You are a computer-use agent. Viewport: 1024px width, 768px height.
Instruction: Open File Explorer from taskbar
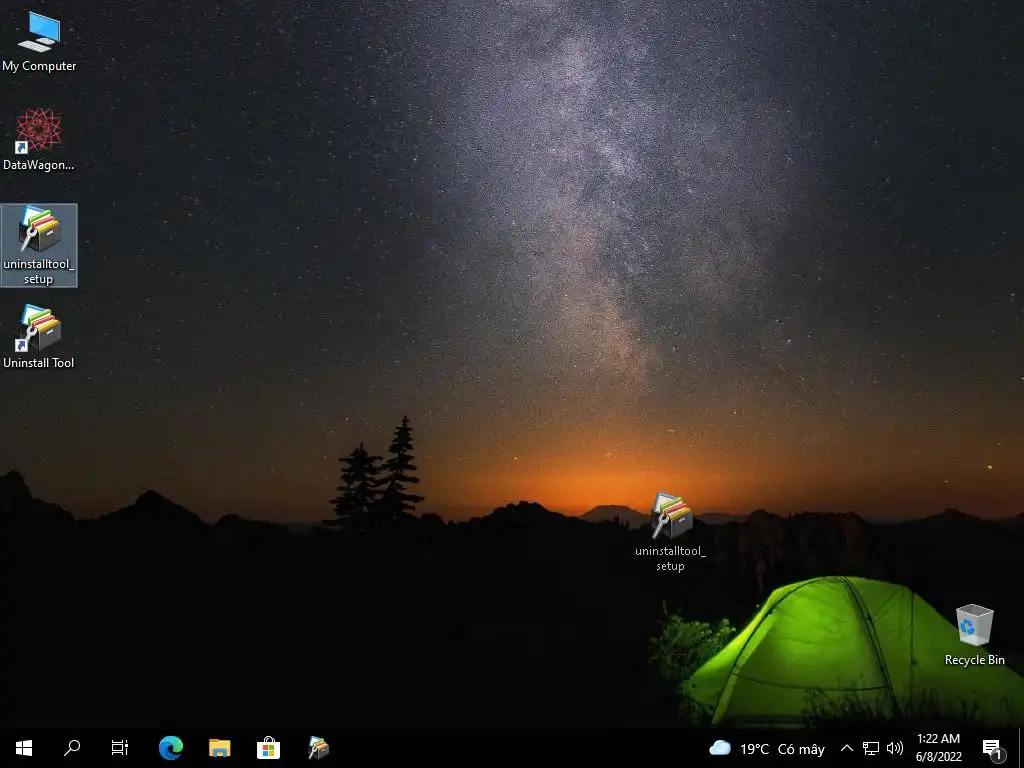(x=219, y=748)
